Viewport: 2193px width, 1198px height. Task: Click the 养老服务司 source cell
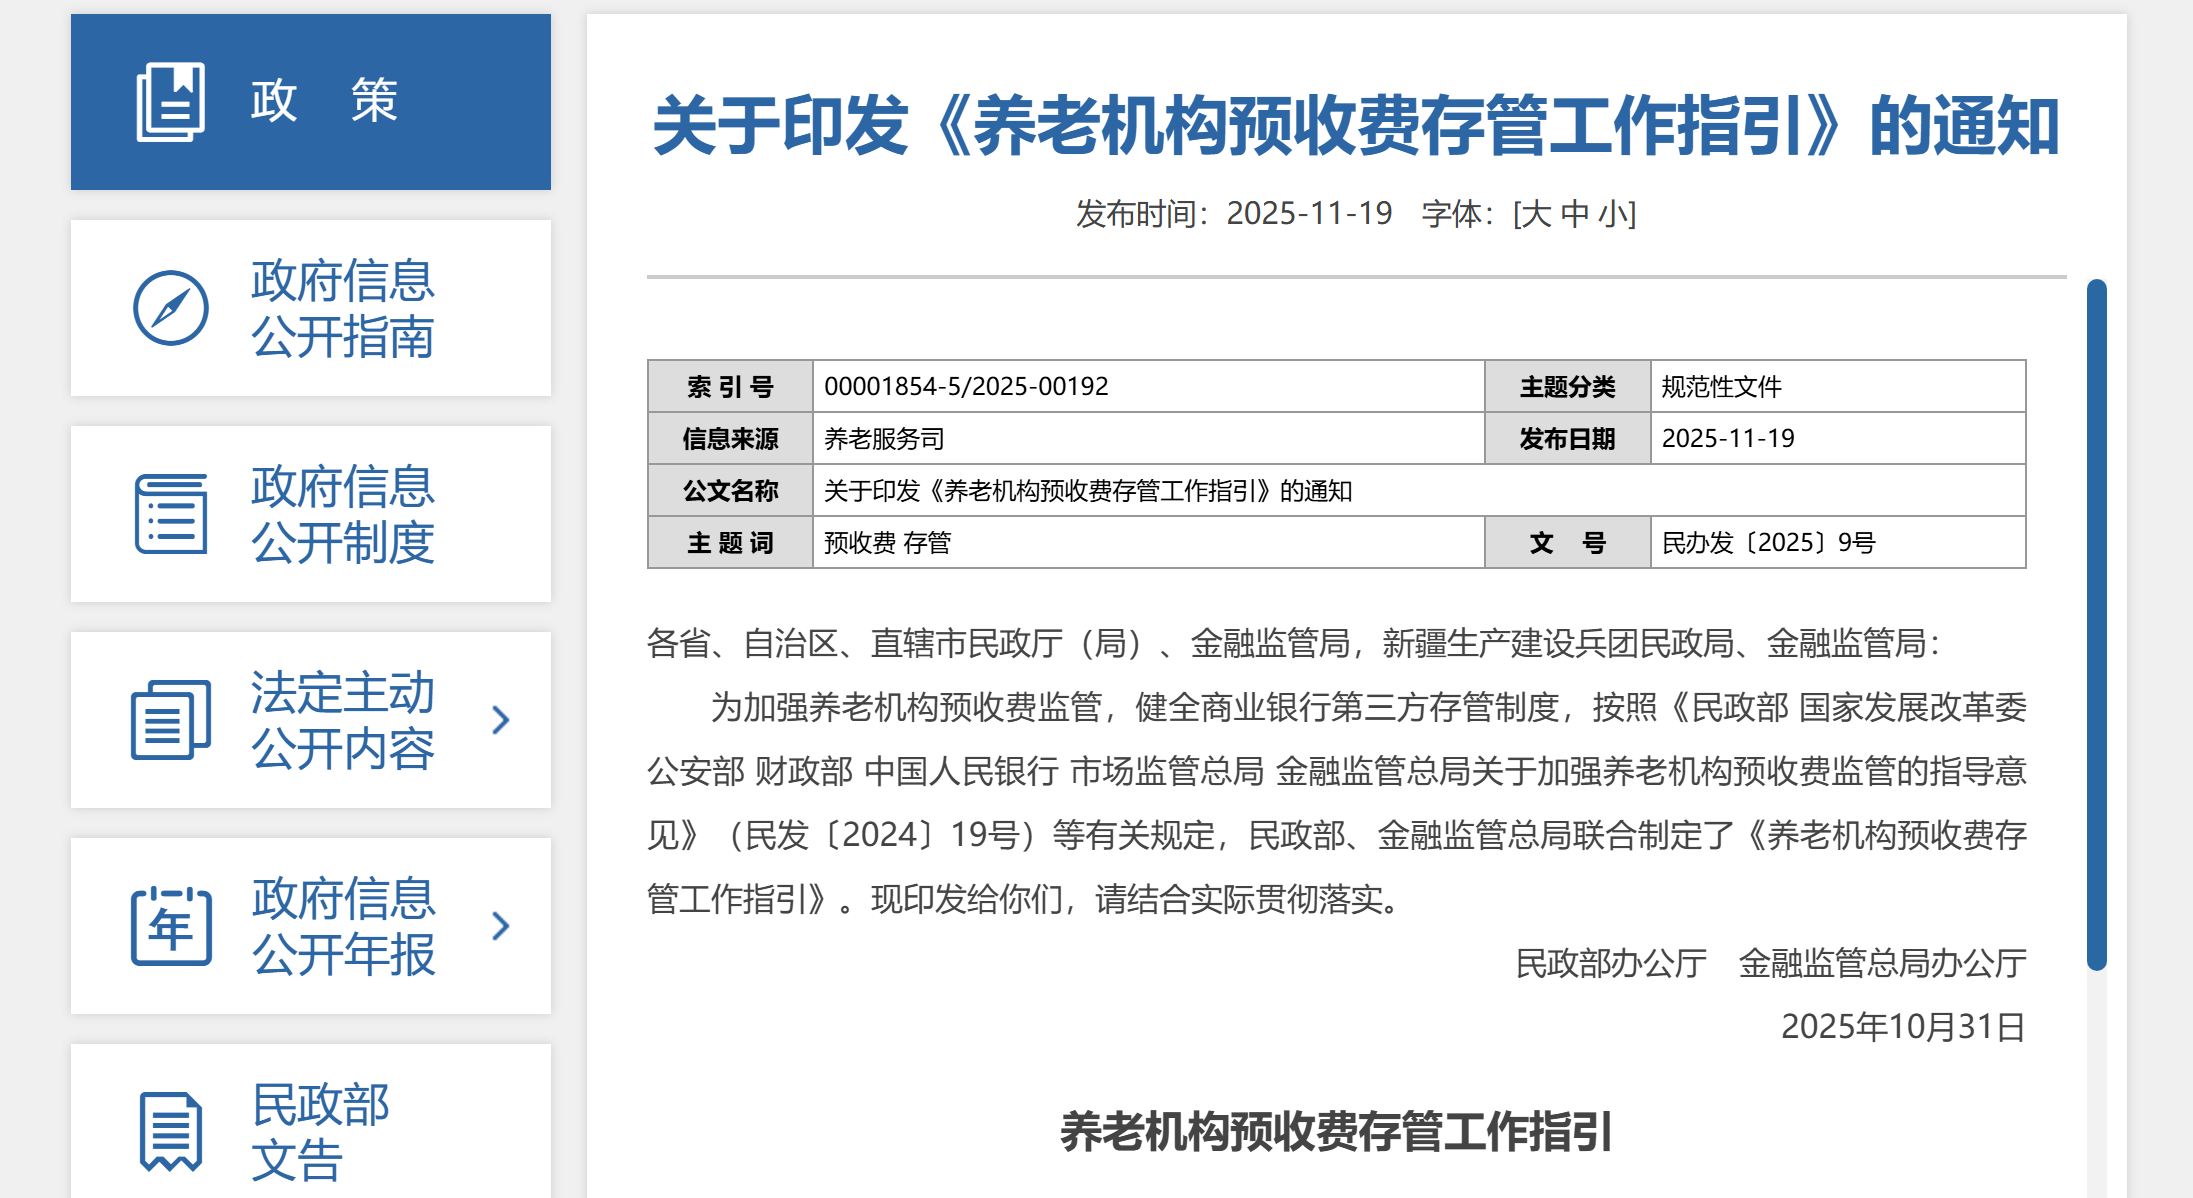point(1148,438)
